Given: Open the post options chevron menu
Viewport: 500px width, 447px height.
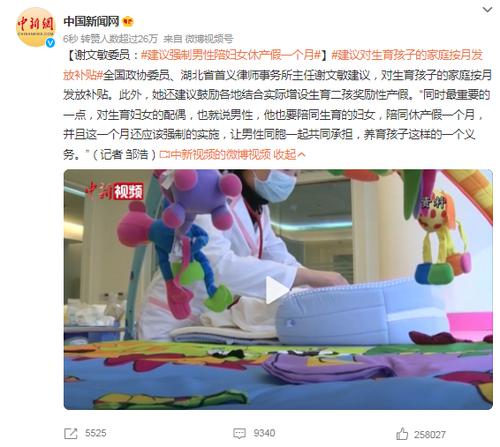Looking at the screenshot, I should pos(487,10).
